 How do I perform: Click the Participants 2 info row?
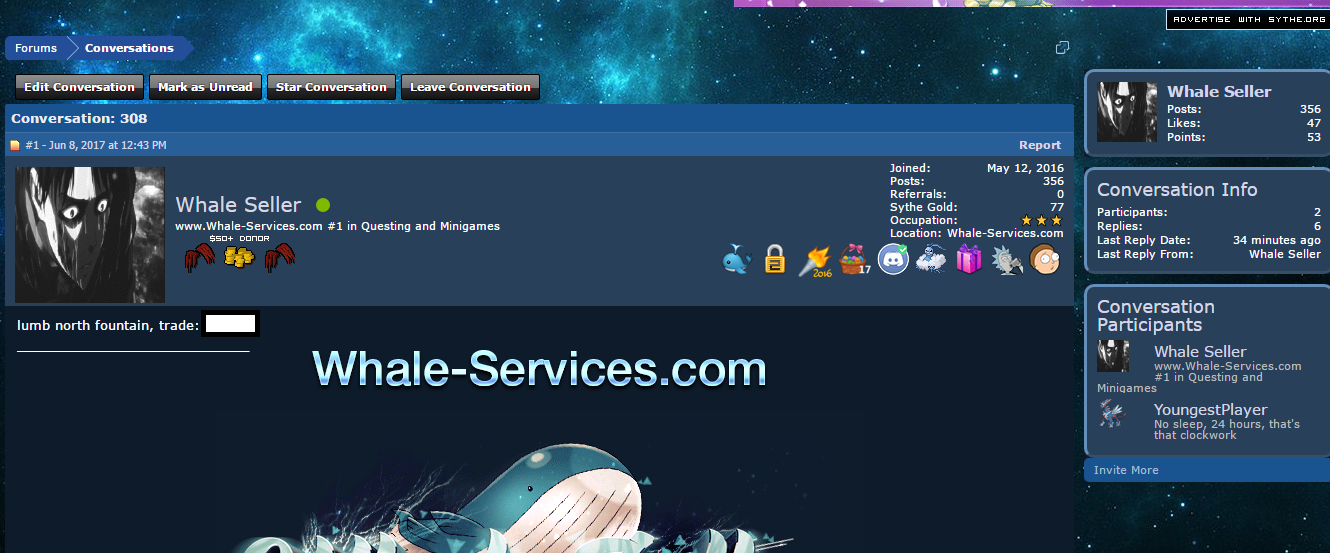coord(1209,212)
